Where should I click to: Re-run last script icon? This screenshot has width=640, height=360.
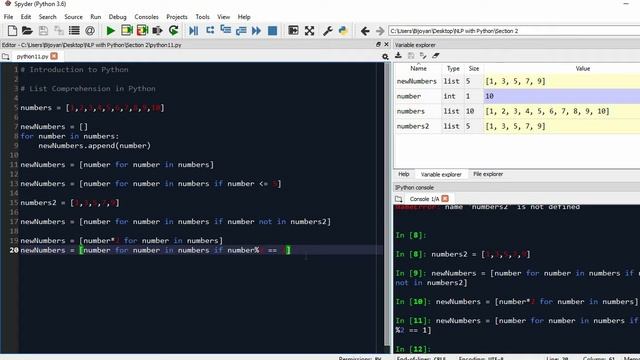click(x=173, y=31)
